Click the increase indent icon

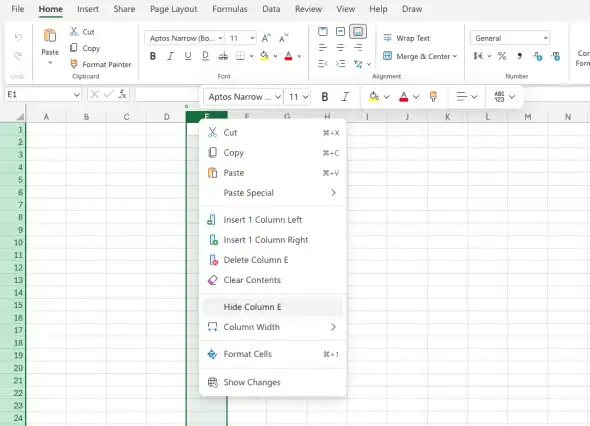pos(340,64)
